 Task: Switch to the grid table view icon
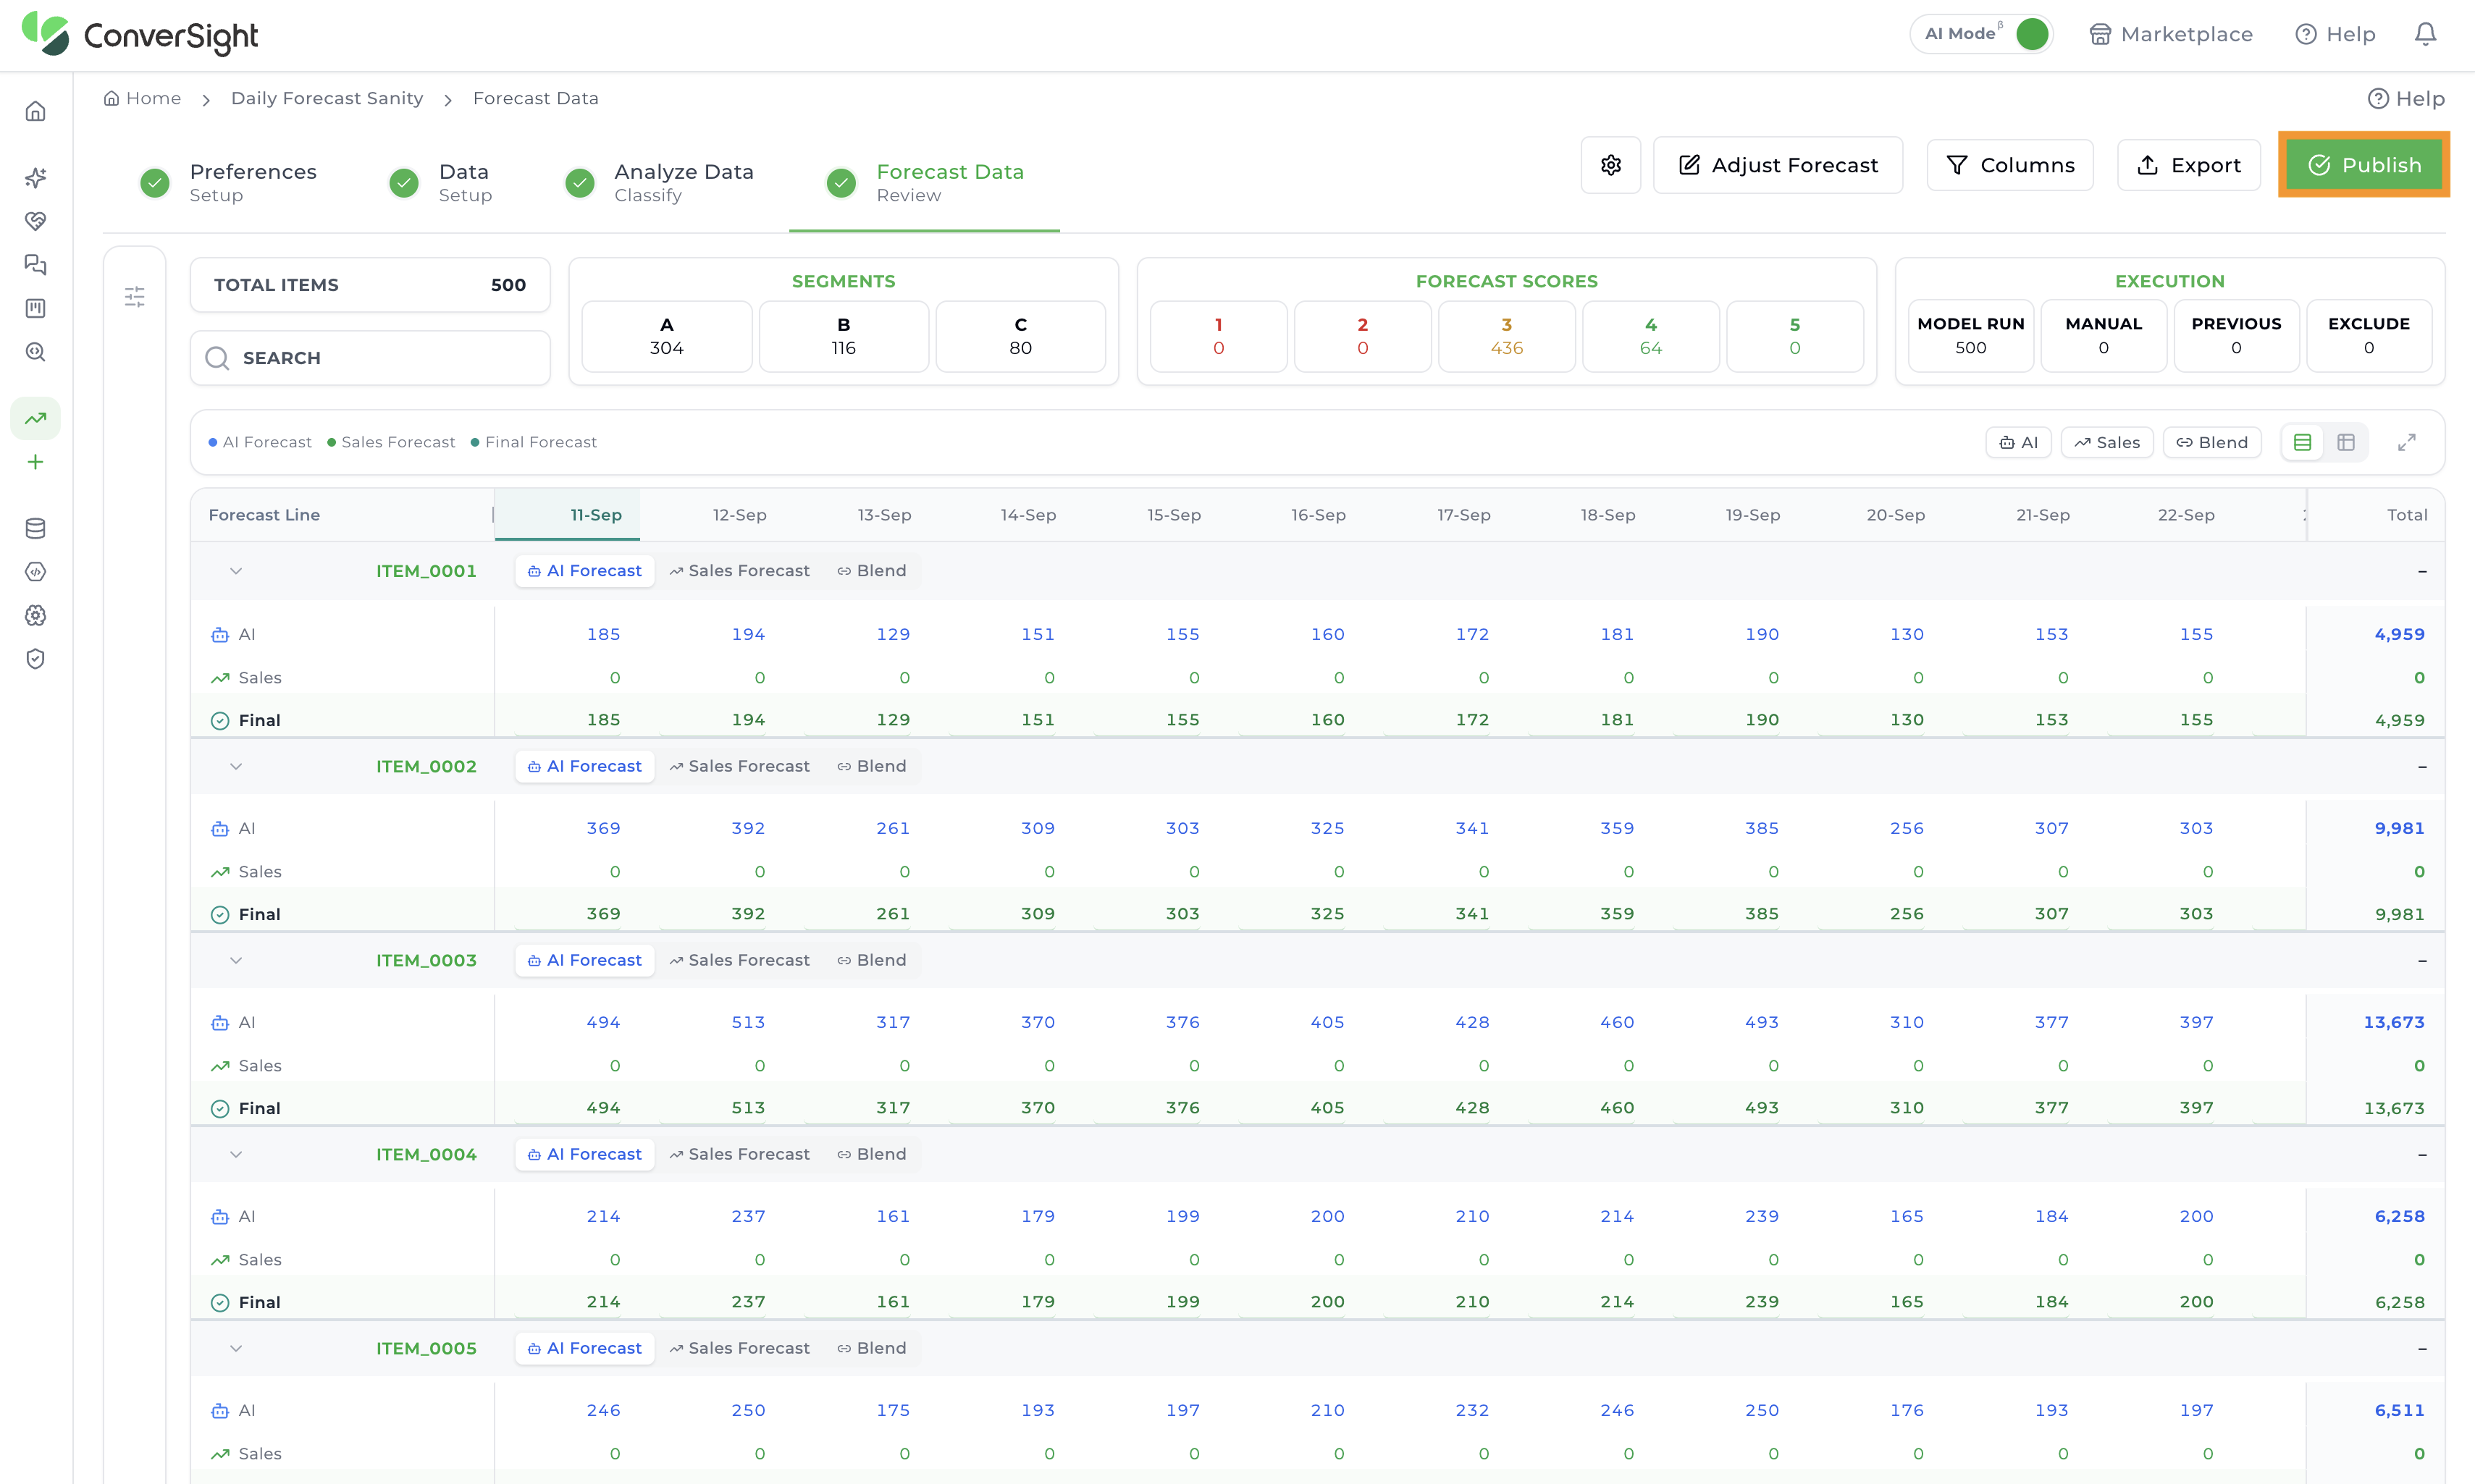coord(2346,442)
